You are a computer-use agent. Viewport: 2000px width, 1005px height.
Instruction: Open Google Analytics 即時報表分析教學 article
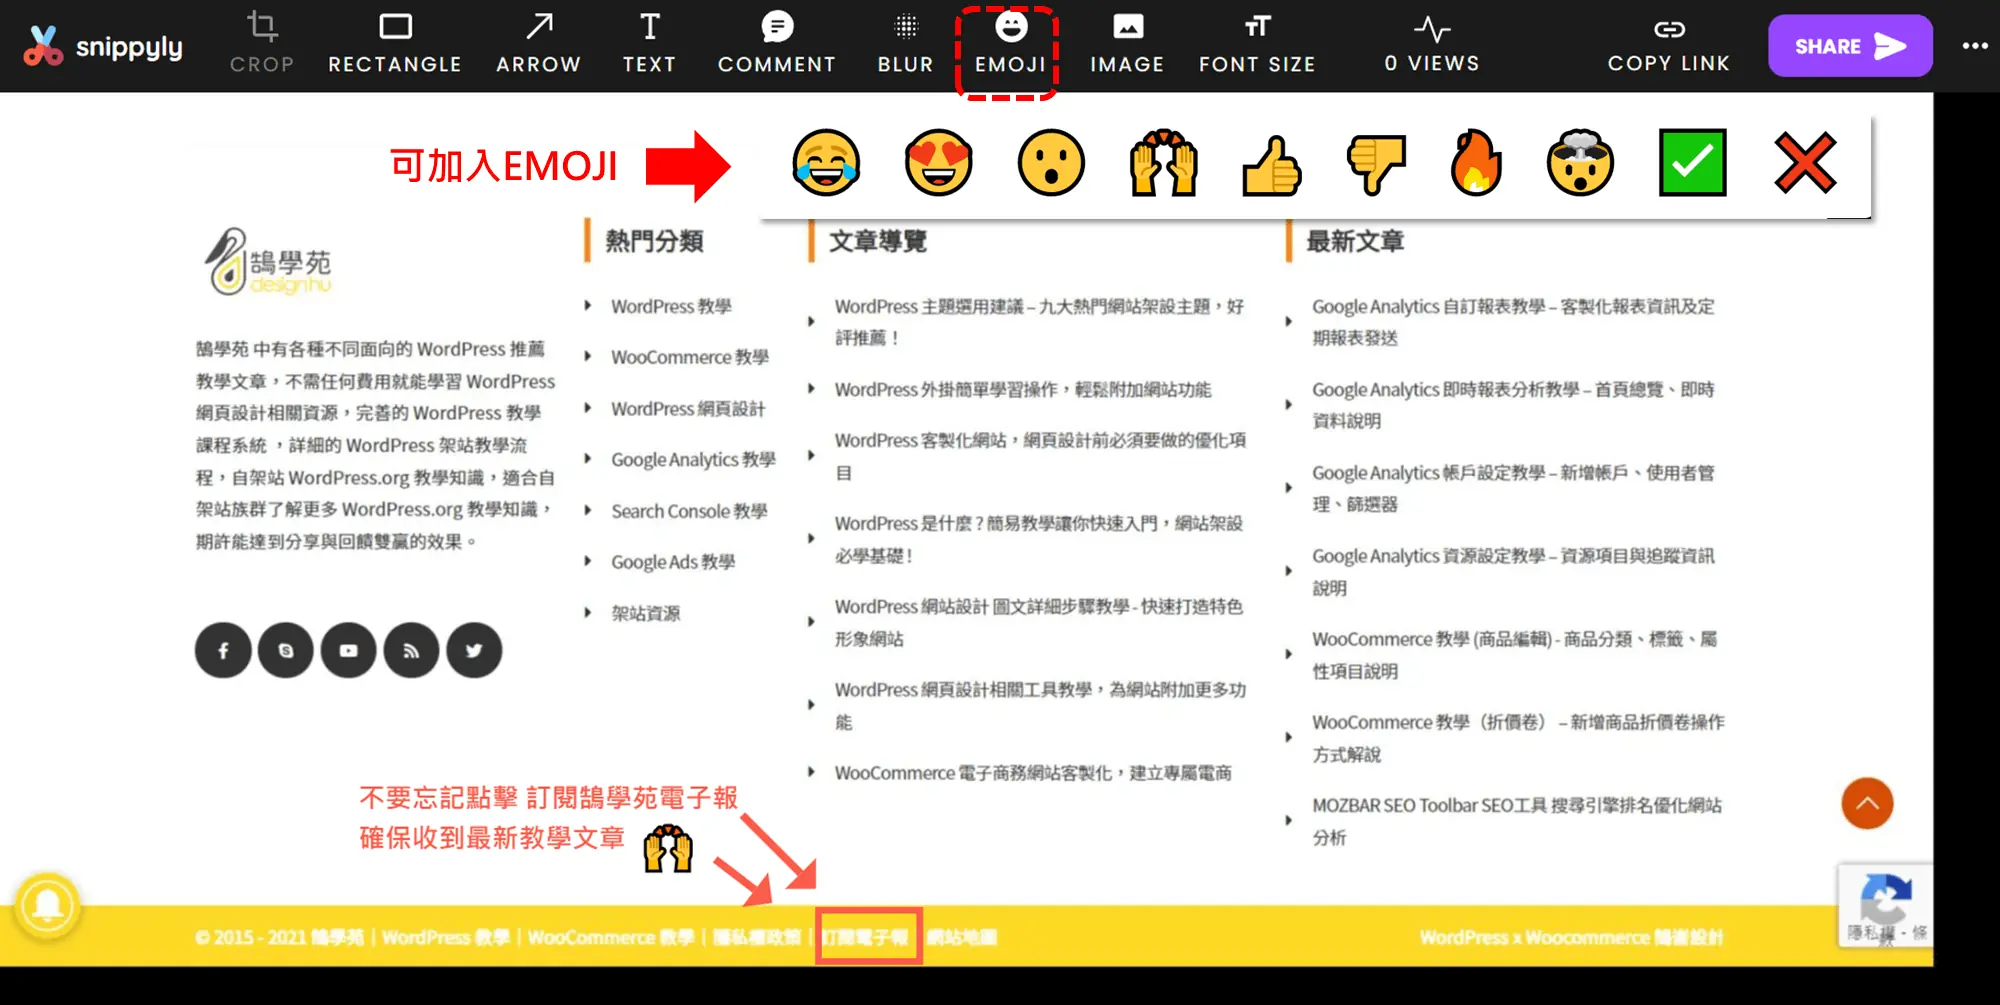pos(1513,405)
